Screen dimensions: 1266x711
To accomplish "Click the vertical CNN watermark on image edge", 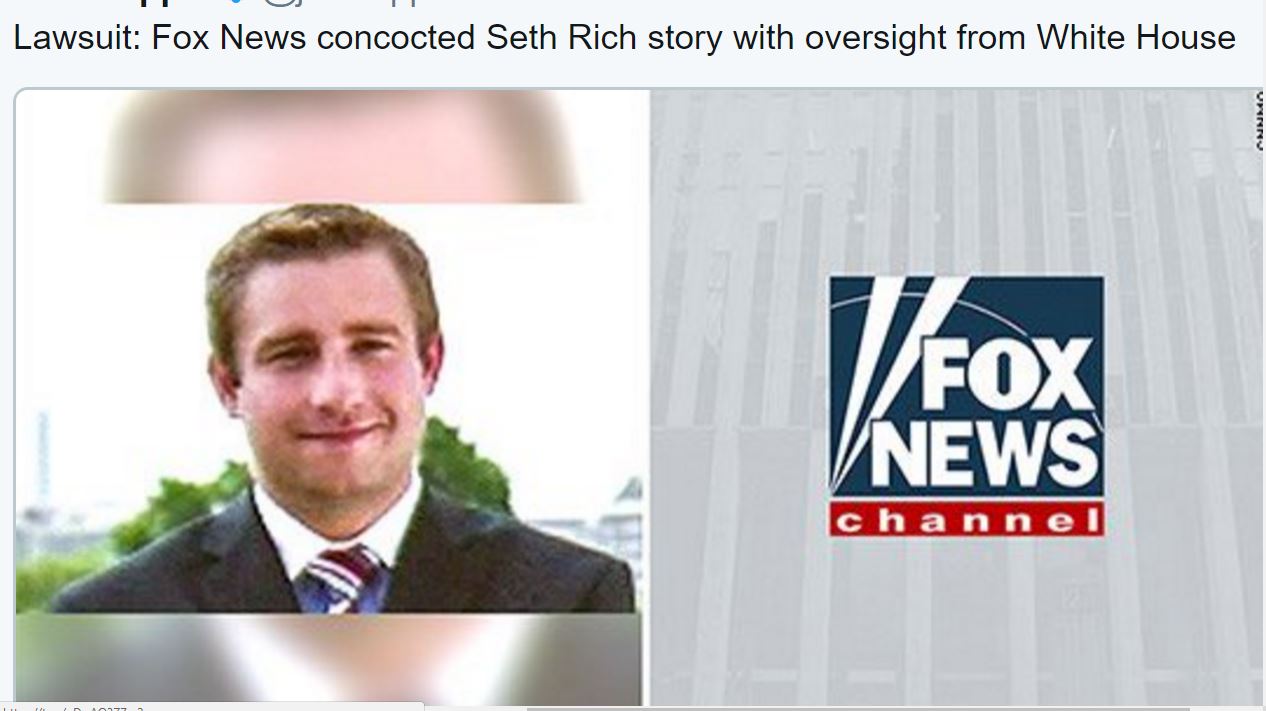I will point(1259,120).
